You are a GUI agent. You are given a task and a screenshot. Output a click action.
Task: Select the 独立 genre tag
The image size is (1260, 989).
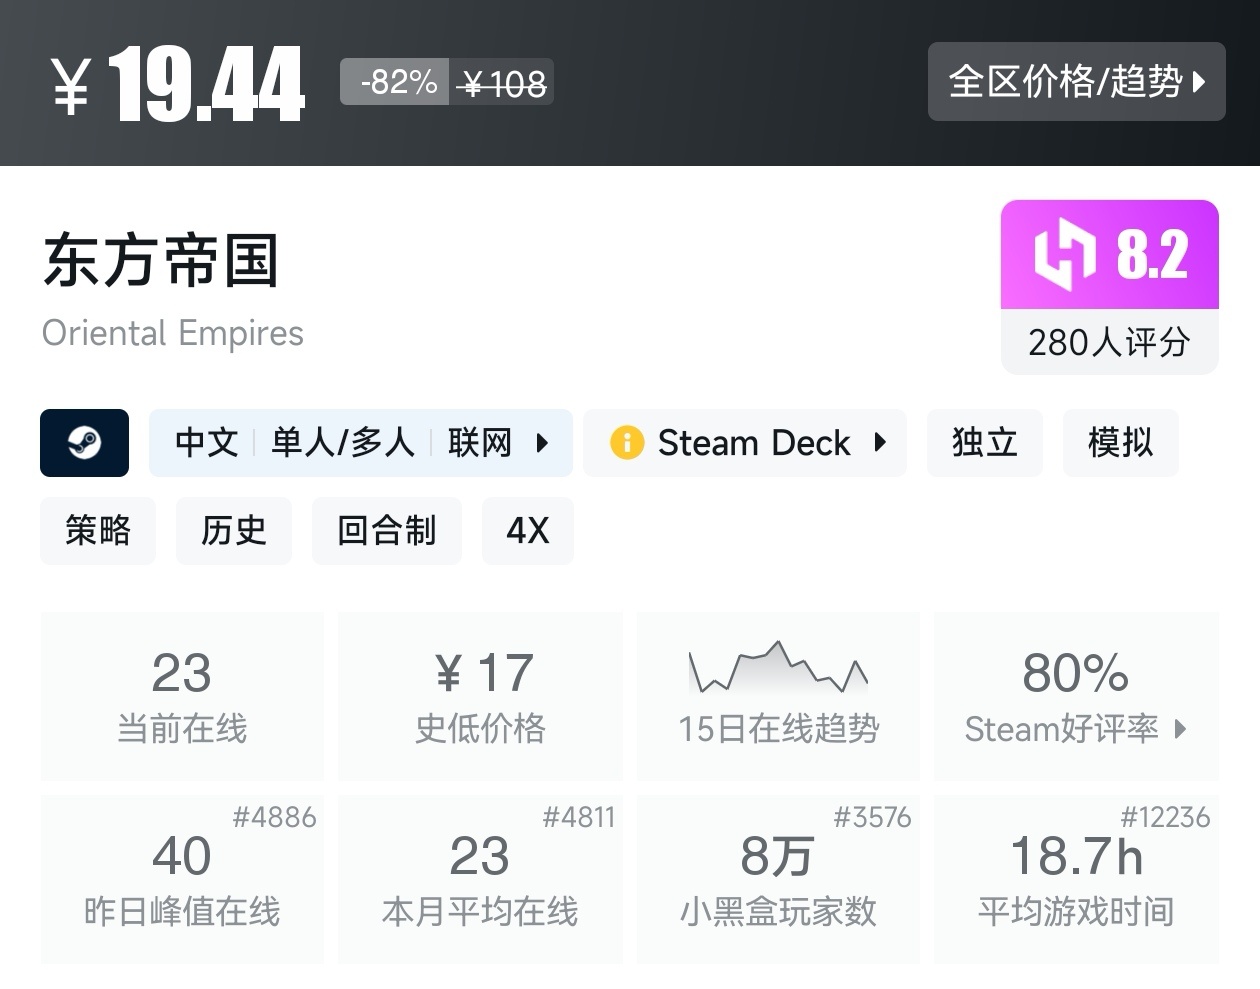(984, 442)
